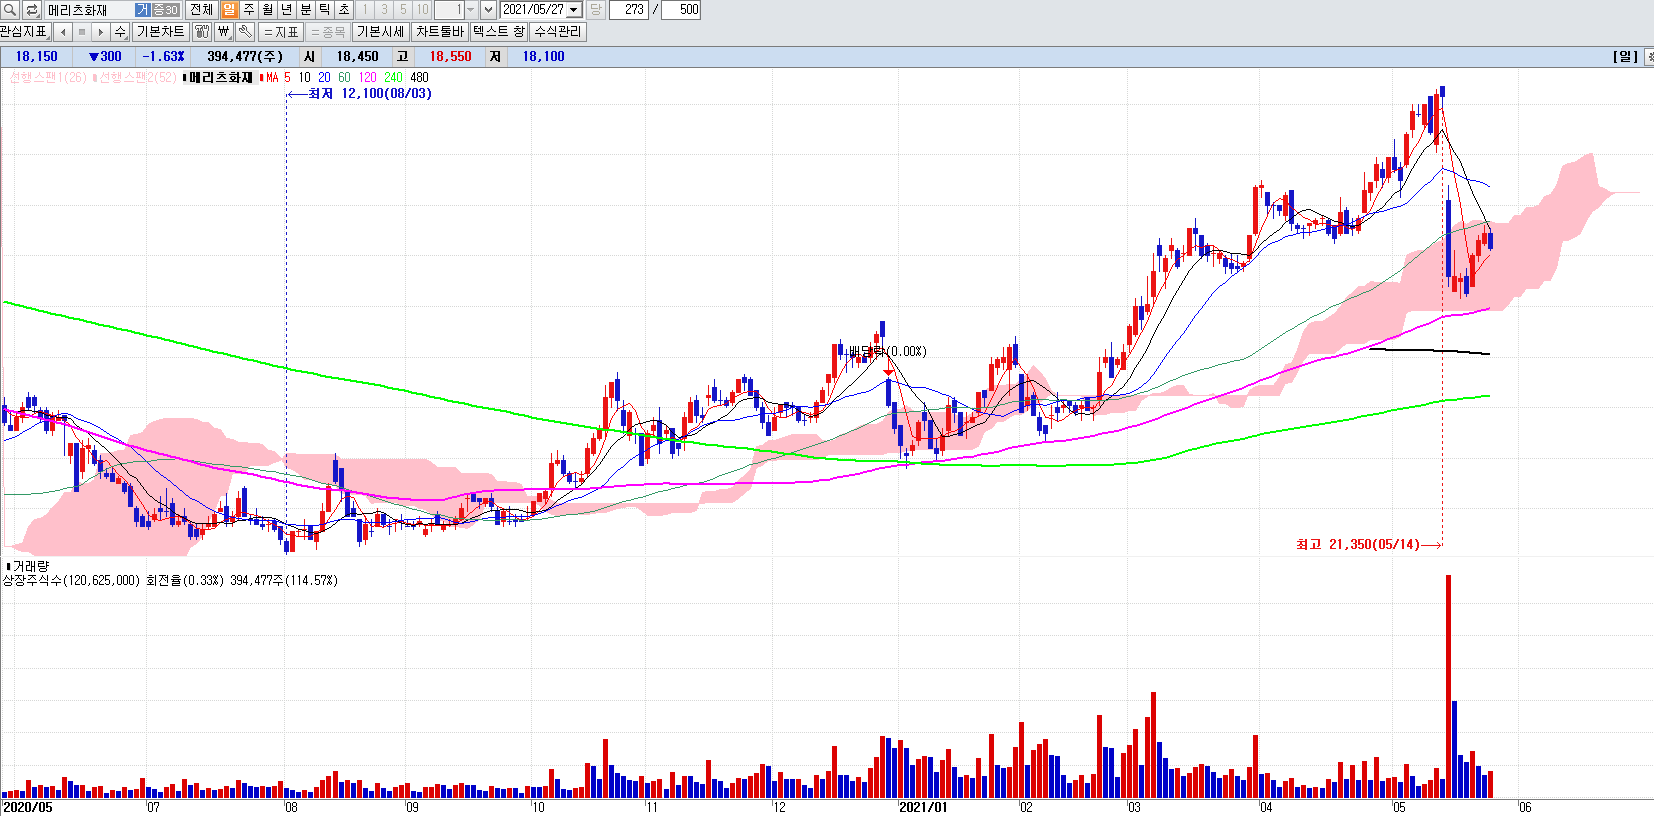The width and height of the screenshot is (1654, 816).
Task: Select the 월 (monthly) period toggle
Action: [x=268, y=10]
